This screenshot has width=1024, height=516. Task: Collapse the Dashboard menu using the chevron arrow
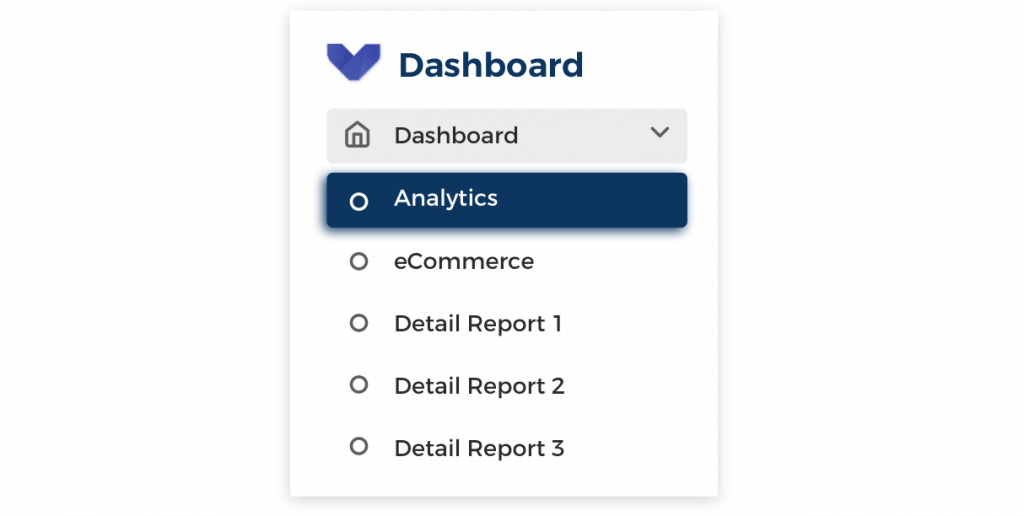point(660,132)
